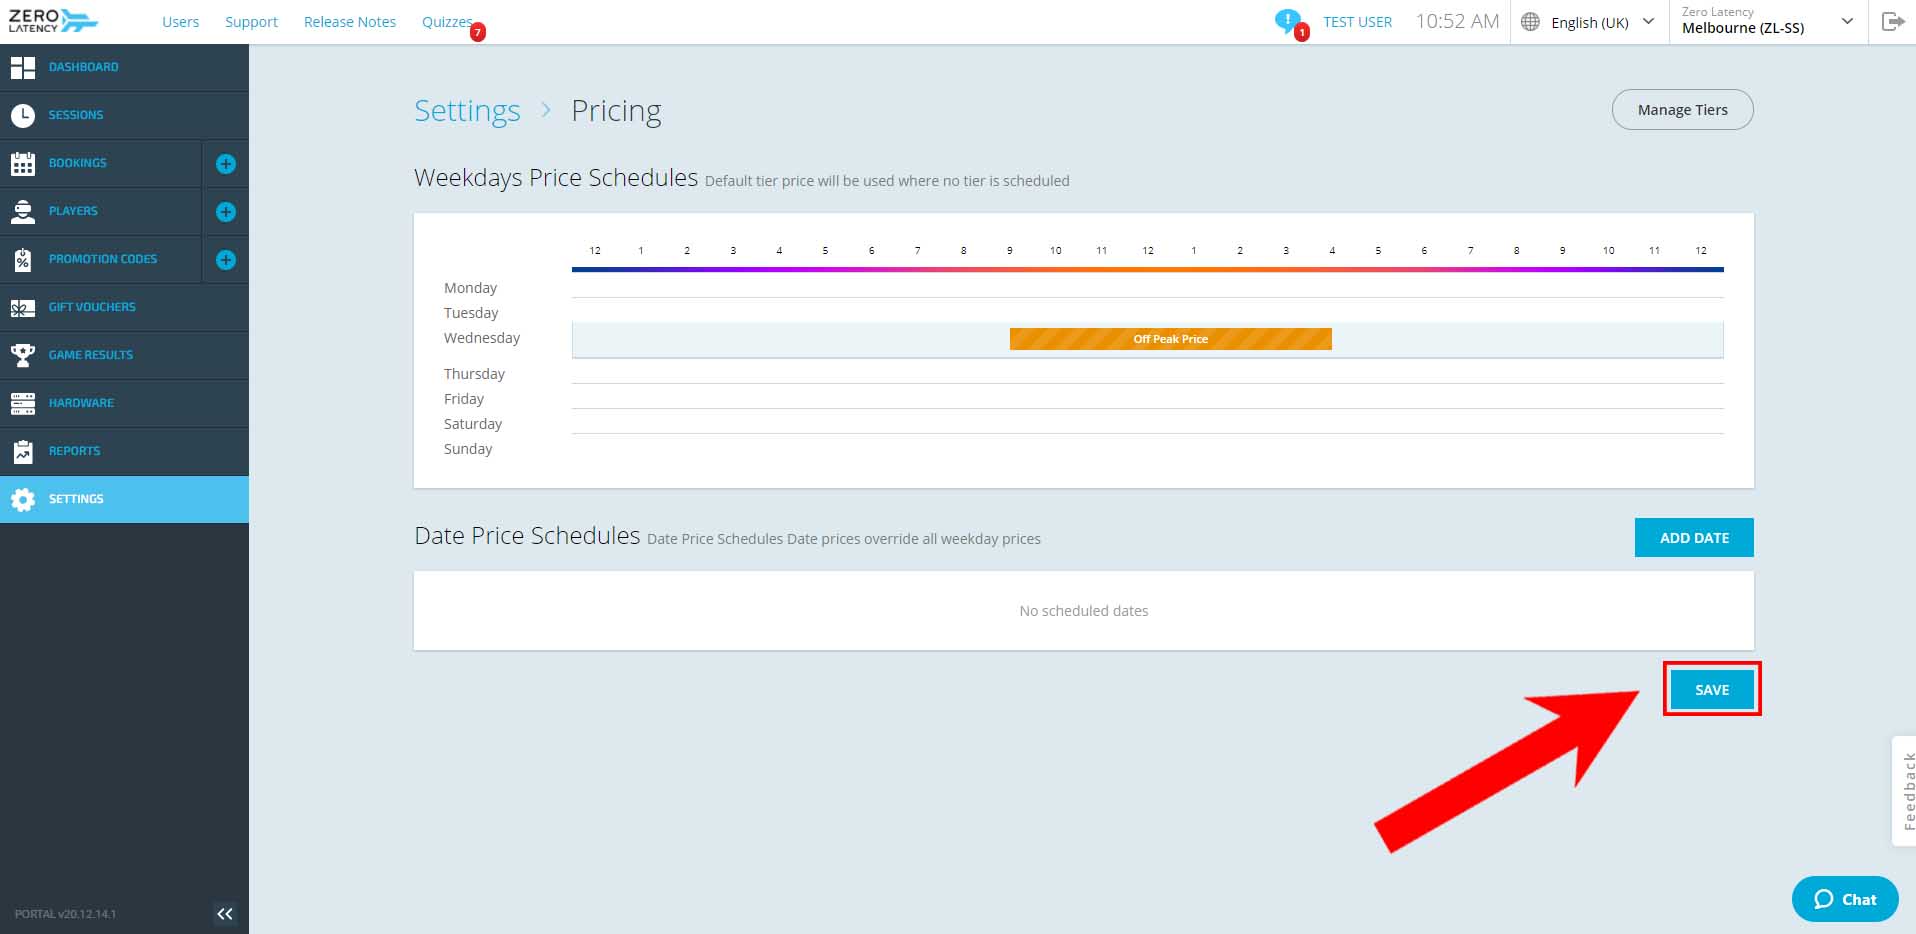
Task: Add a new booking with plus icon
Action: pyautogui.click(x=226, y=164)
